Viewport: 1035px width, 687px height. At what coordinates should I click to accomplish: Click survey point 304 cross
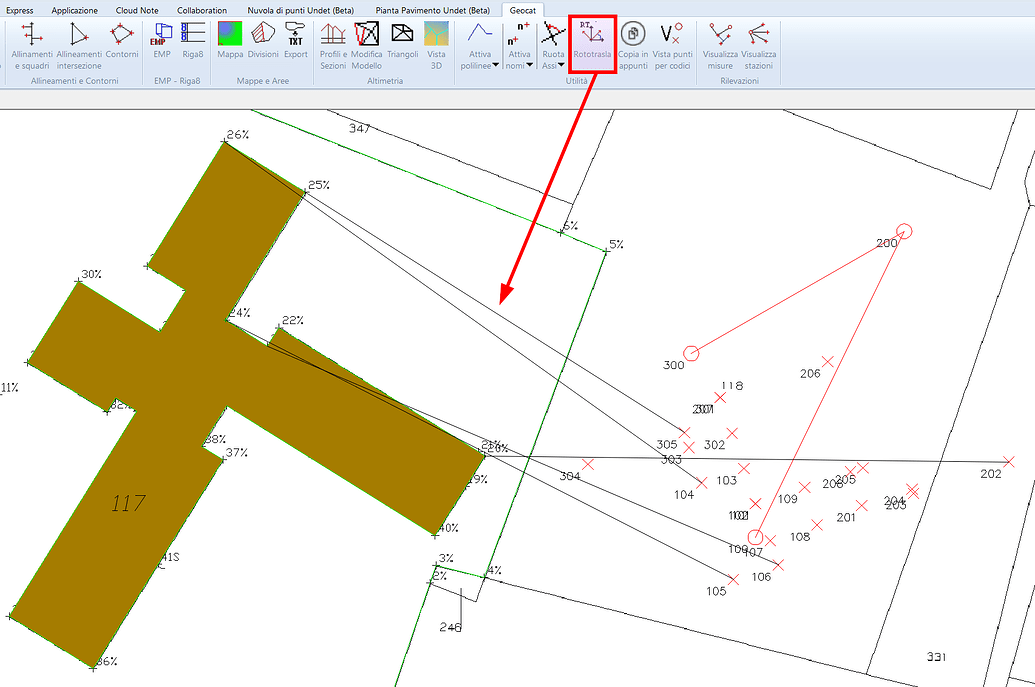click(587, 465)
